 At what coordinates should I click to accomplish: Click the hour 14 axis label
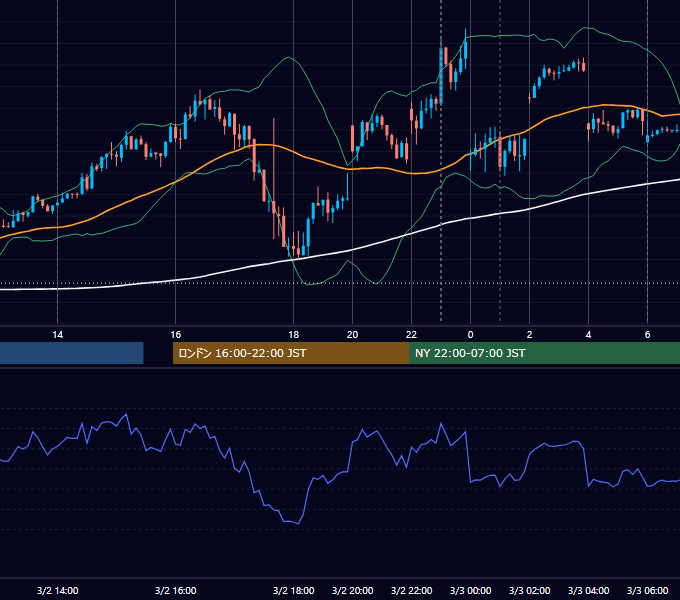[58, 335]
